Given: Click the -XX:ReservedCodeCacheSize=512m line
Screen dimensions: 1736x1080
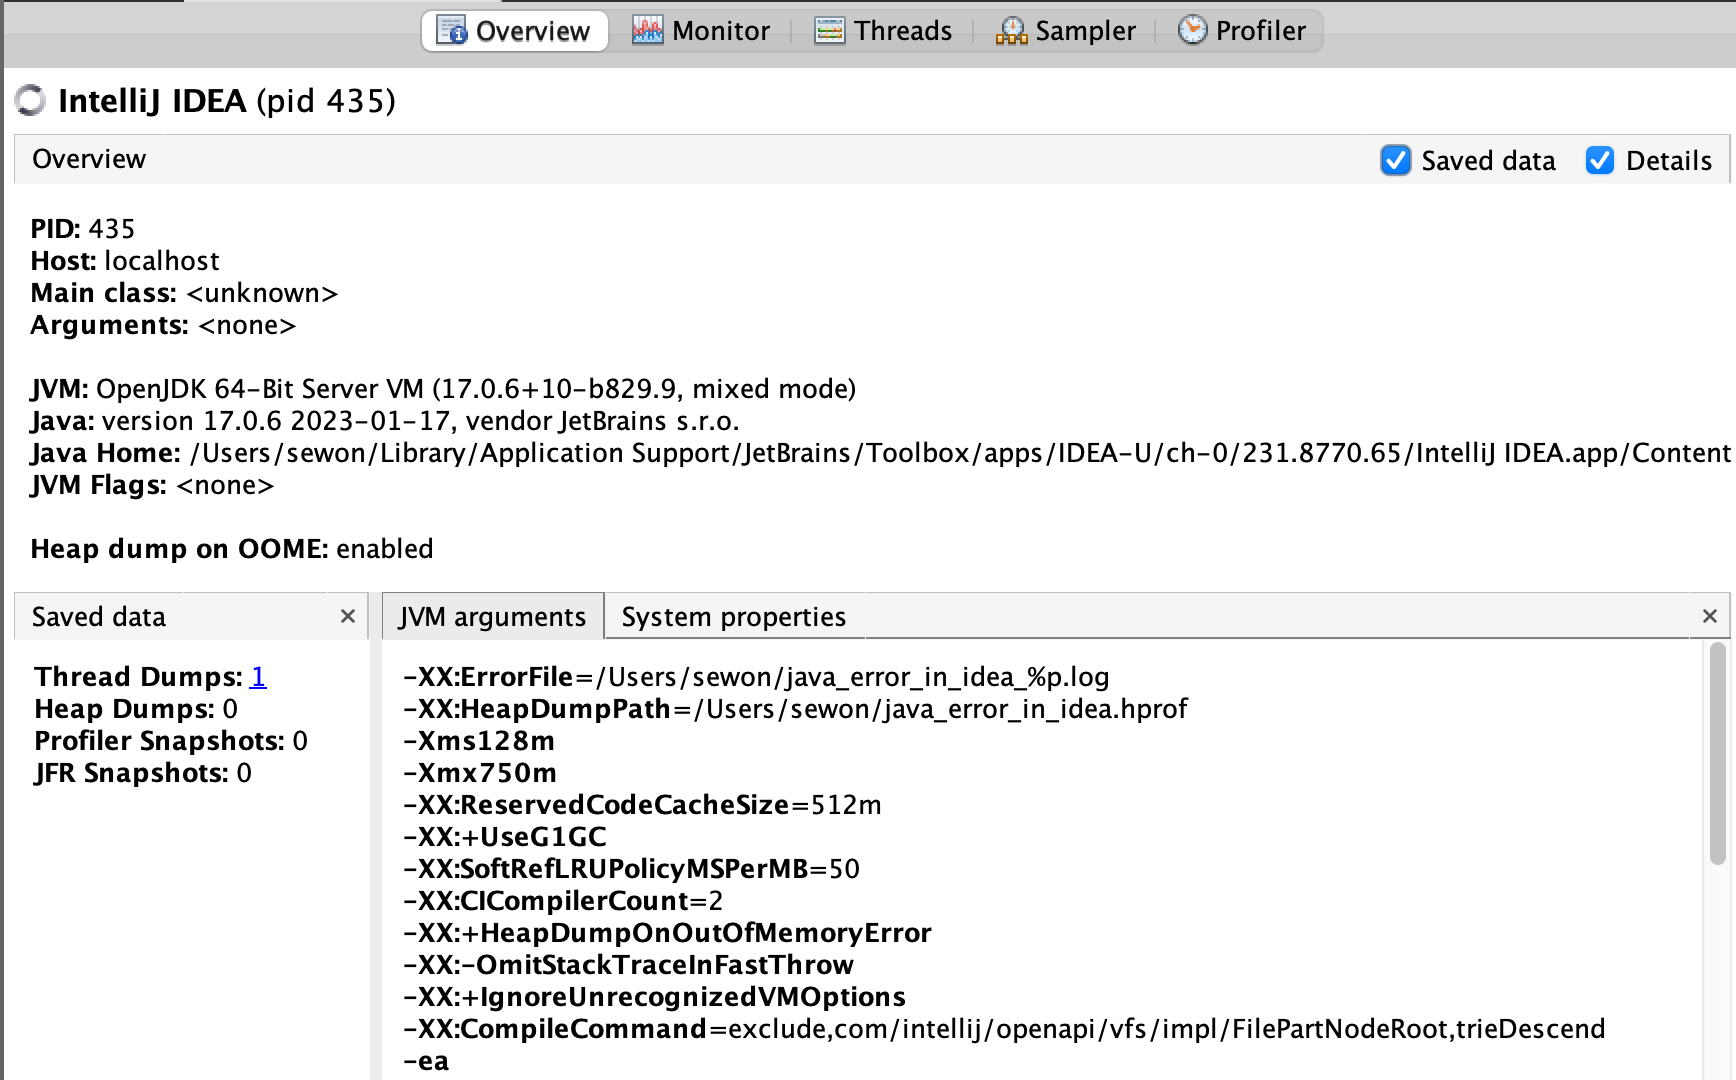Looking at the screenshot, I should click(642, 805).
